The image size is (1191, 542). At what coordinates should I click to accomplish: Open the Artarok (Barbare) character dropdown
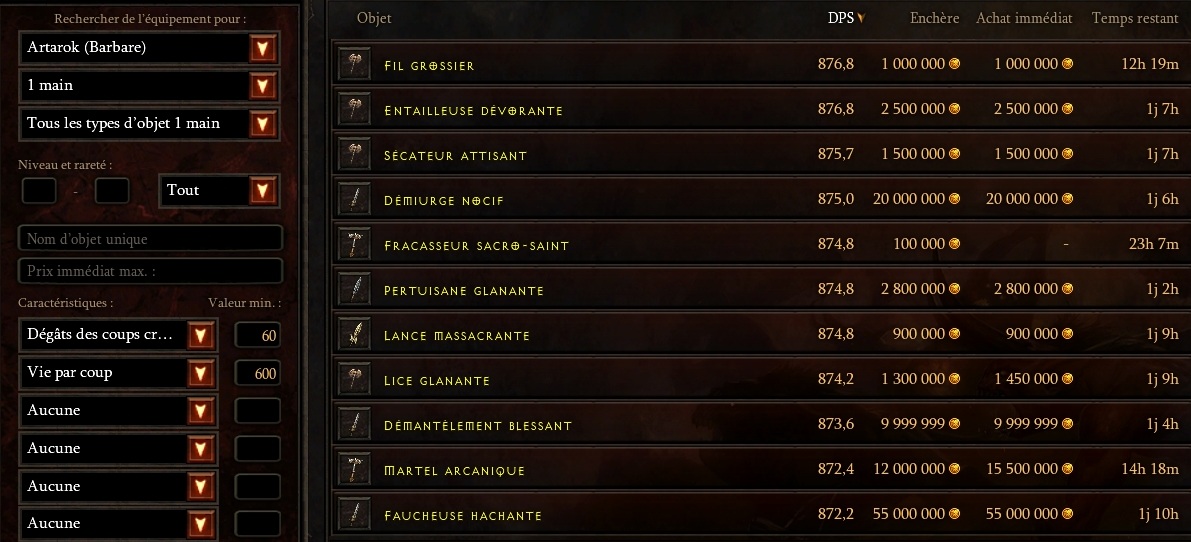150,48
